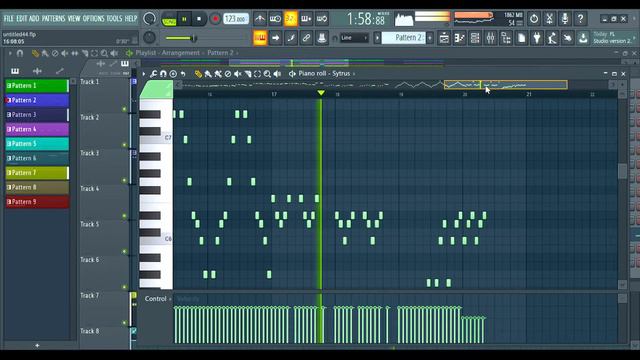The image size is (640, 360).
Task: Select the Piano roll mute tool
Action: point(238,74)
